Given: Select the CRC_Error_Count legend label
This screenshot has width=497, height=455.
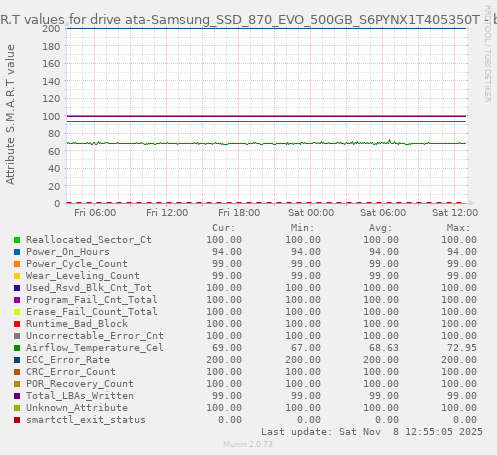Looking at the screenshot, I should tap(71, 372).
